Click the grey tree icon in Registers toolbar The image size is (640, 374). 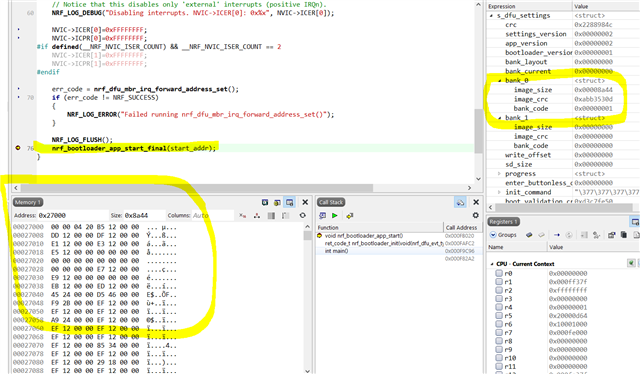pos(596,235)
